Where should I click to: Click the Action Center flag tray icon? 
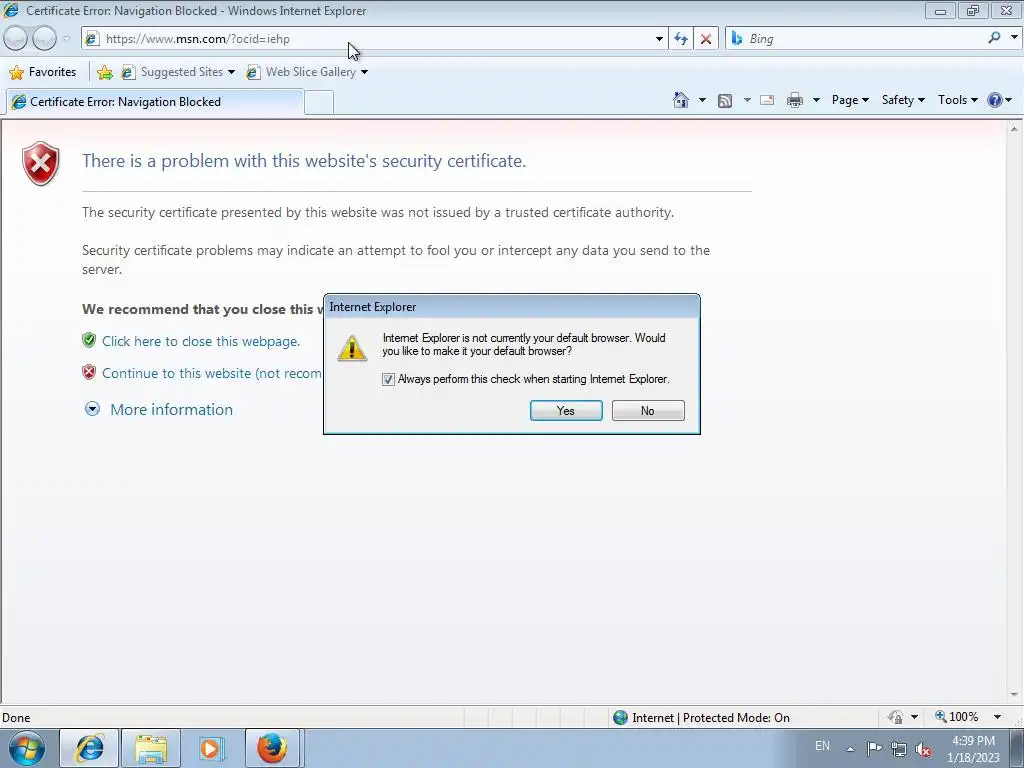coord(874,748)
